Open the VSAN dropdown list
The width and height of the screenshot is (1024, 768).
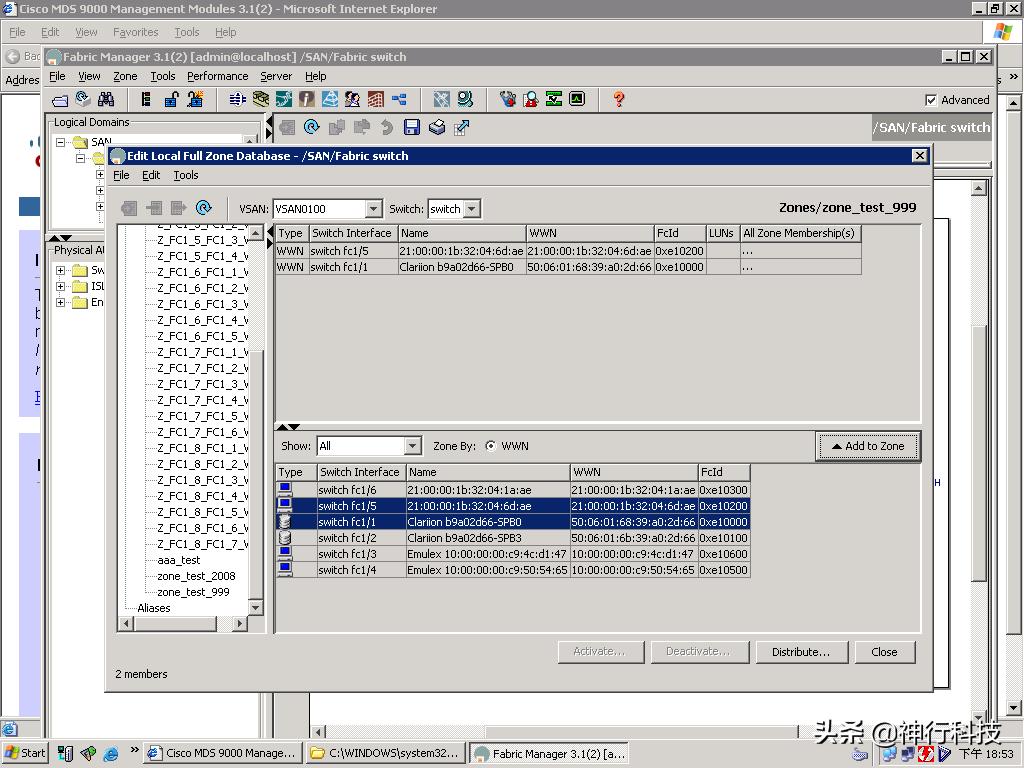coord(373,209)
